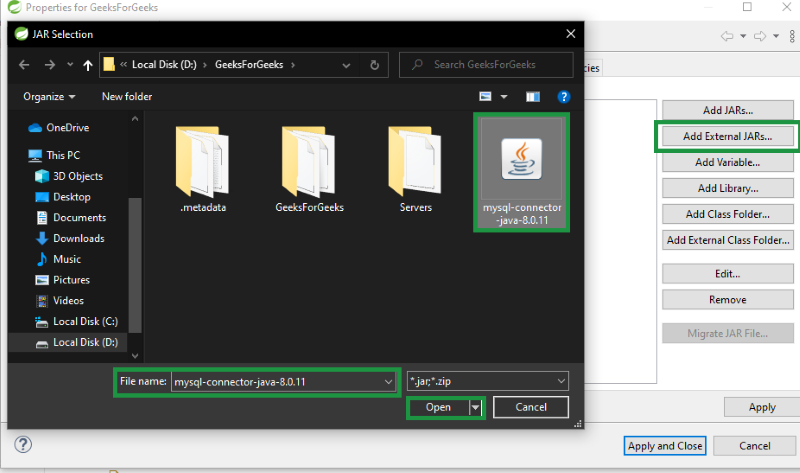Open Desktop in sidebar
The image size is (800, 473).
(63, 197)
